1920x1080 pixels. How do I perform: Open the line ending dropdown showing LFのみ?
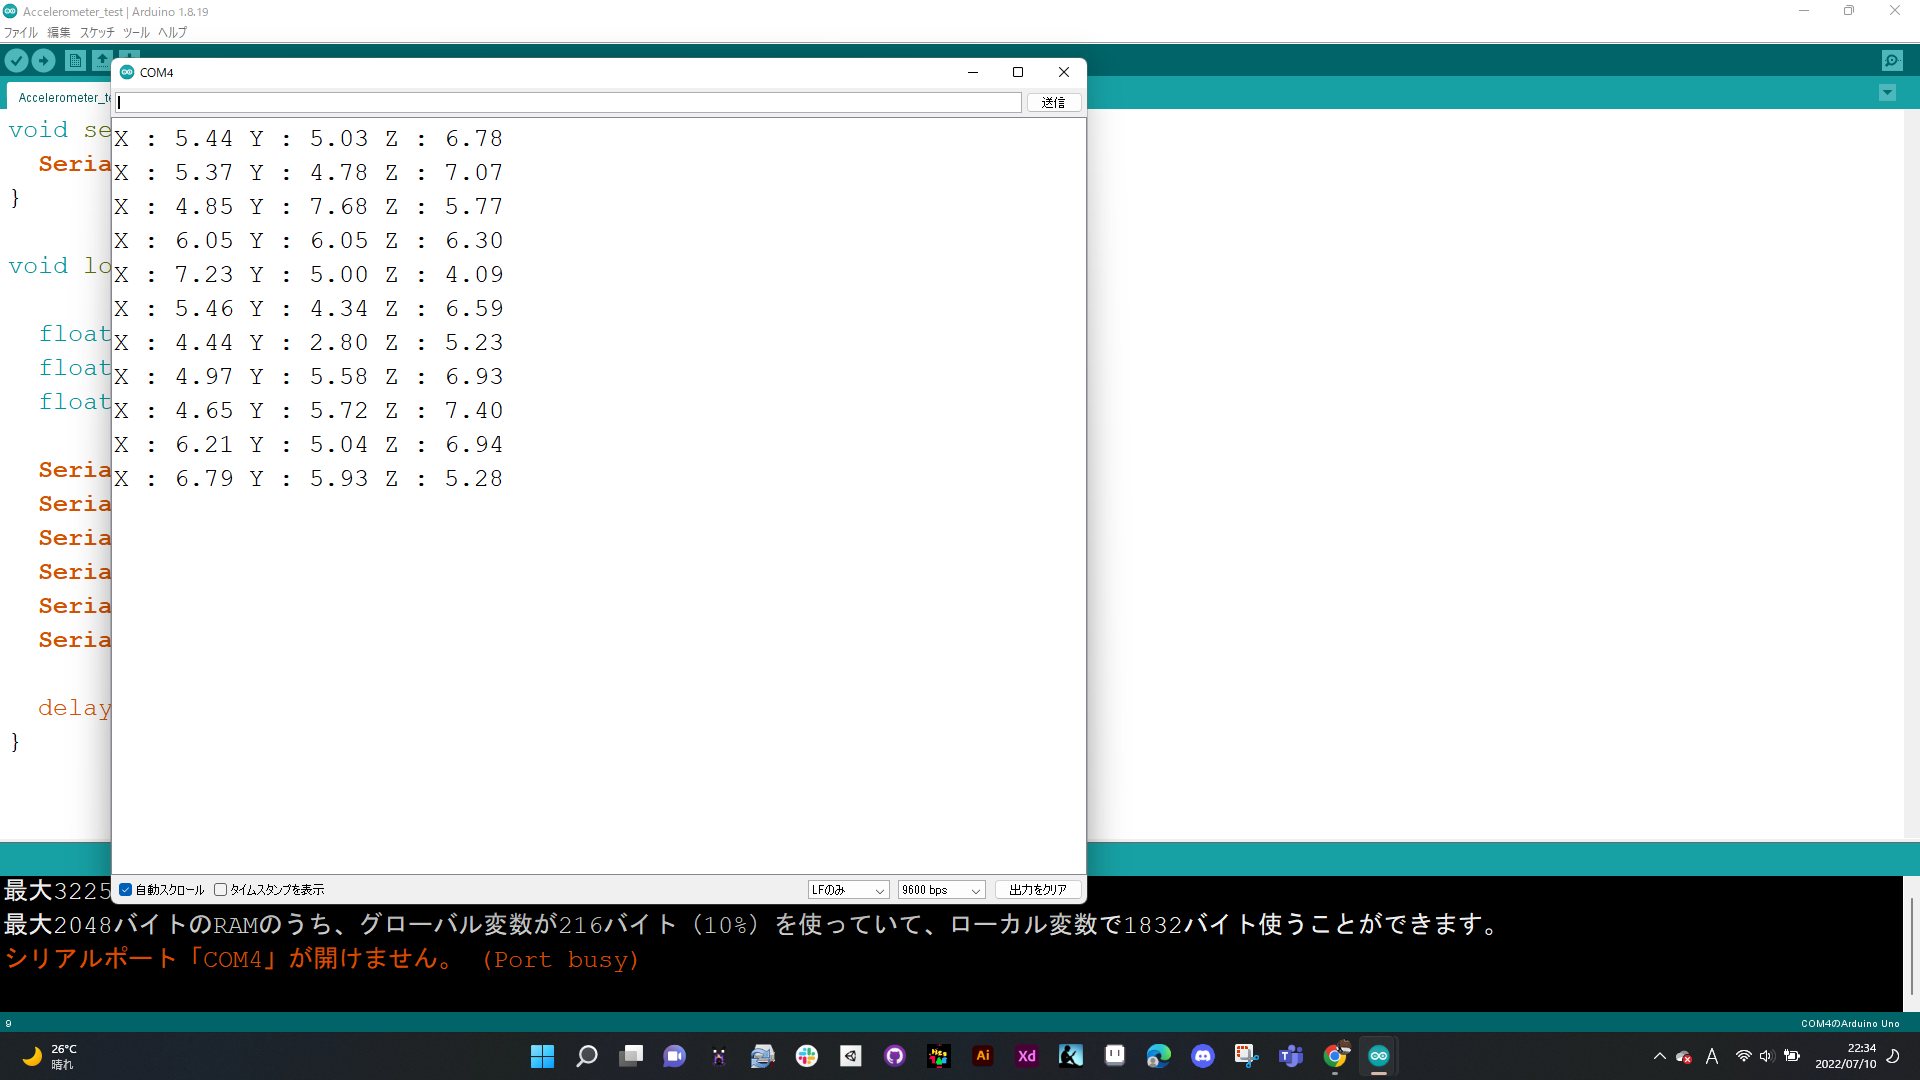[x=847, y=889]
